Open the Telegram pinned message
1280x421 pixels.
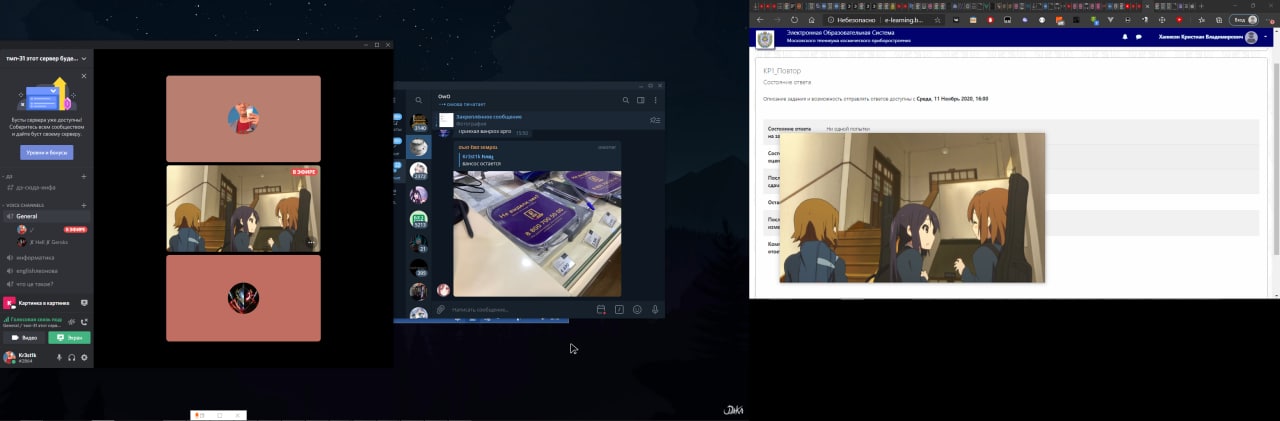coord(540,120)
